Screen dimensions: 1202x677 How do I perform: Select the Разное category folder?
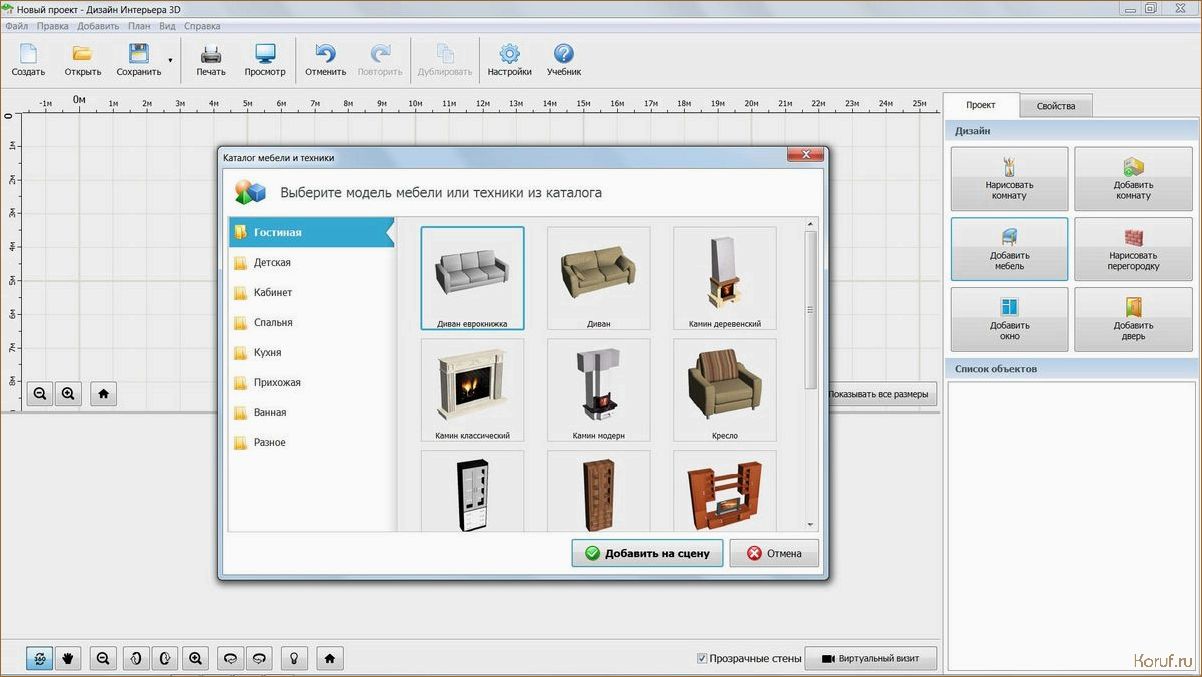point(311,442)
